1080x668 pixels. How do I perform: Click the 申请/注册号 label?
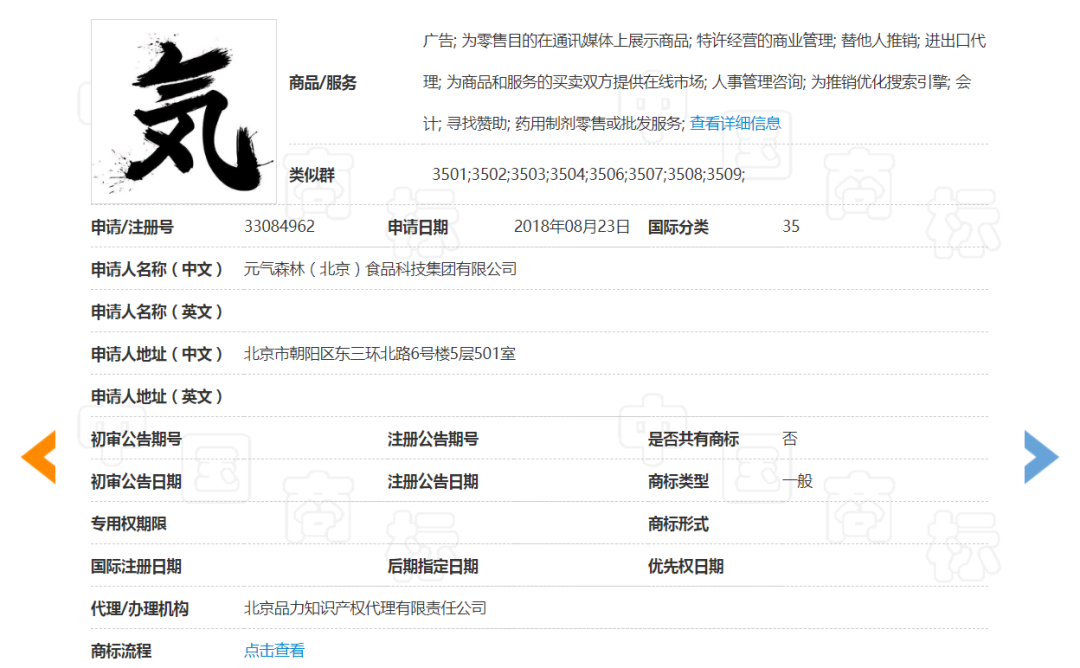pyautogui.click(x=132, y=227)
